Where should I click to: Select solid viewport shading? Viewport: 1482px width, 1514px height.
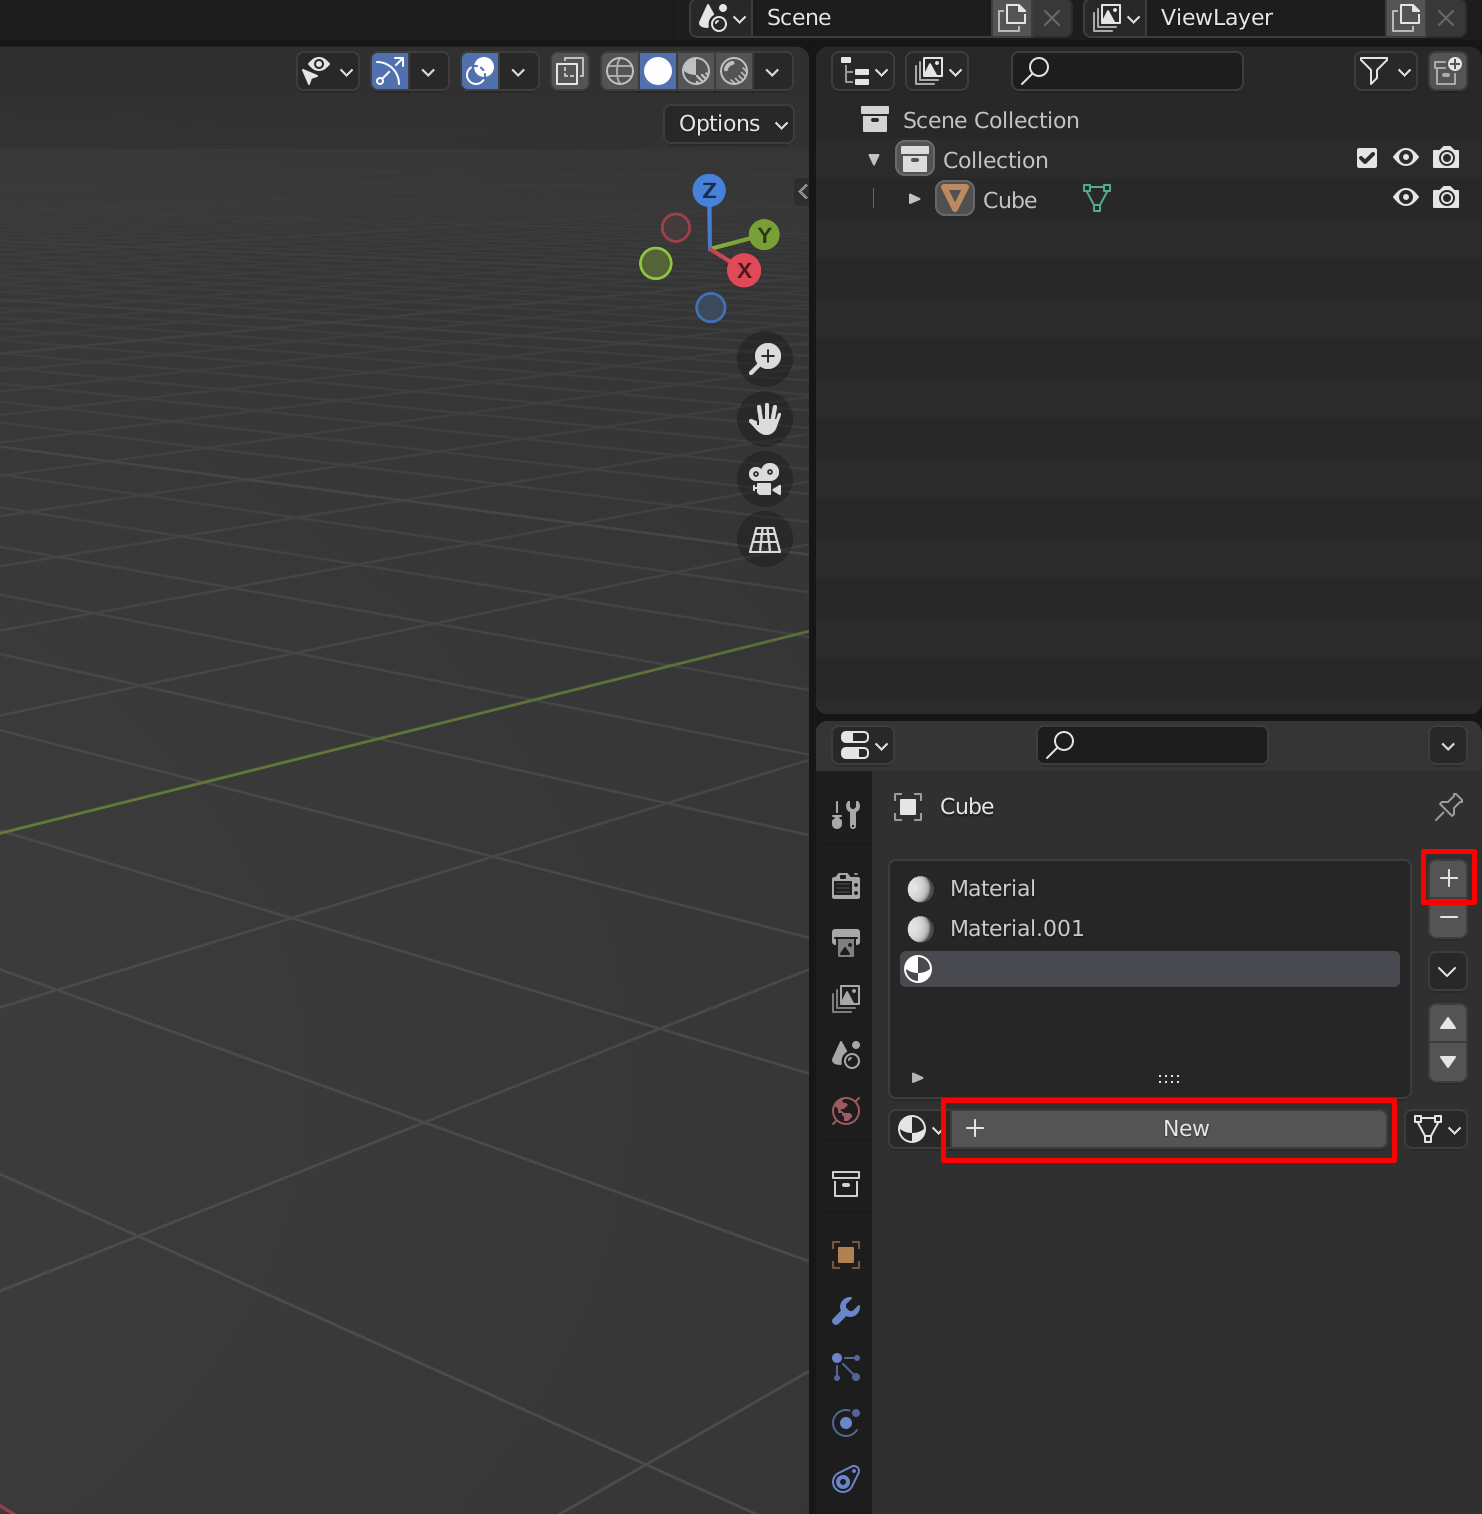click(x=658, y=71)
